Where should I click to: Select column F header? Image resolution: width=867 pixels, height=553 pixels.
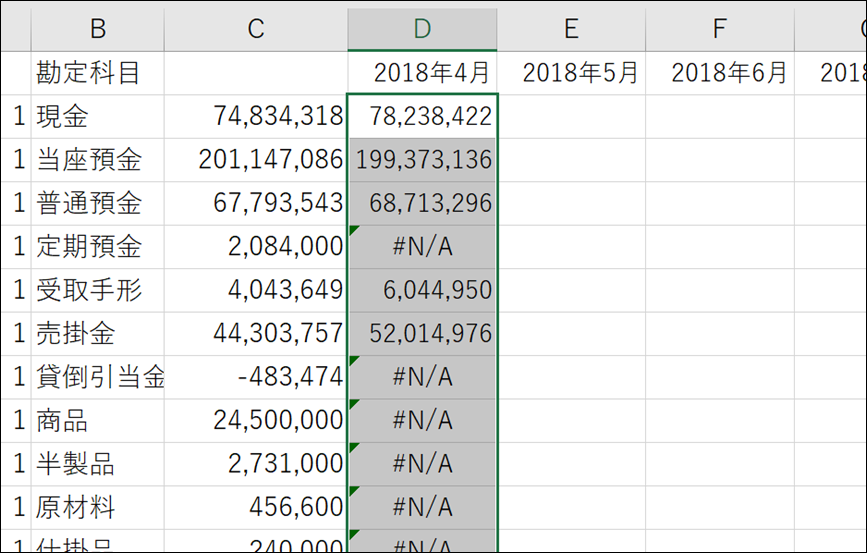pos(720,29)
